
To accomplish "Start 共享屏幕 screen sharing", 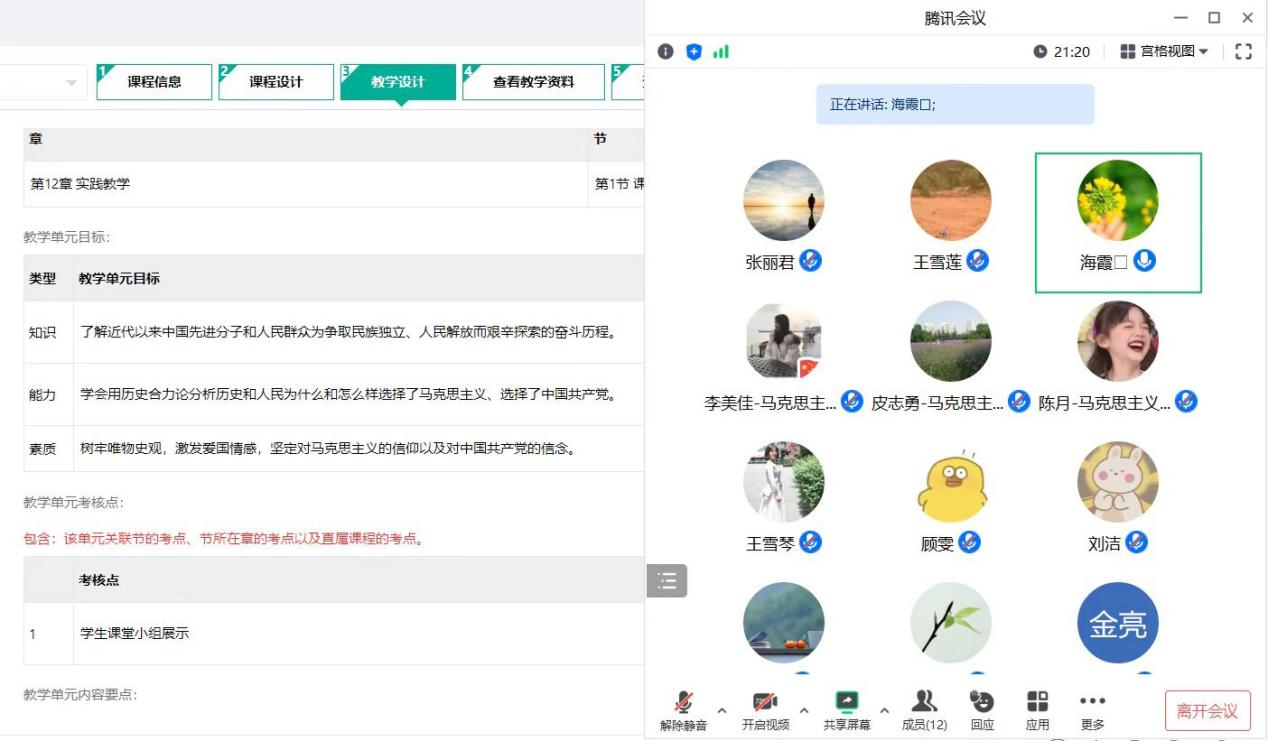I will coord(847,710).
